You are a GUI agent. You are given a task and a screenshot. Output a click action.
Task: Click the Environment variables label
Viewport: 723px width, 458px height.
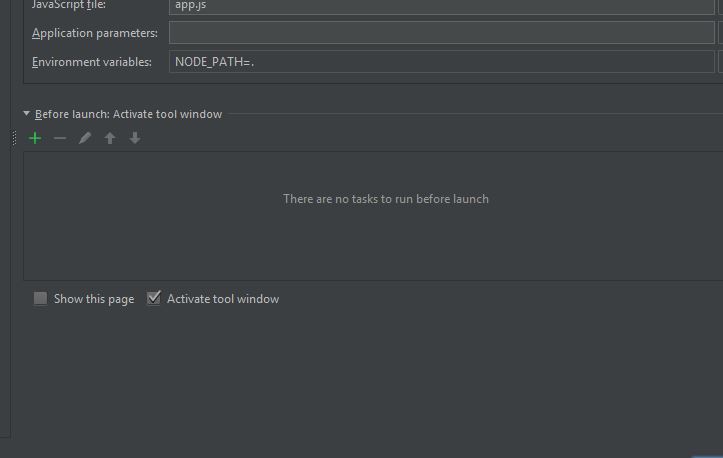(92, 62)
